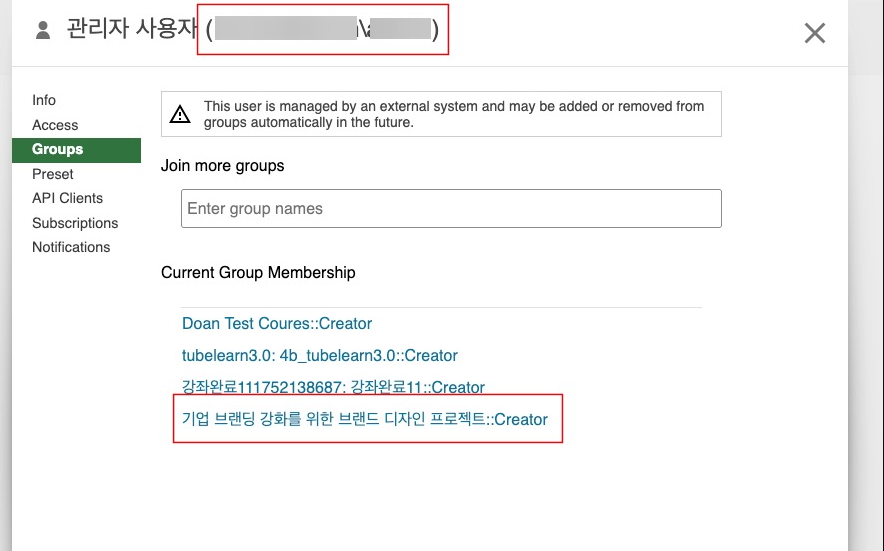Click the blurred username in the title
This screenshot has width=884, height=551.
(322, 29)
